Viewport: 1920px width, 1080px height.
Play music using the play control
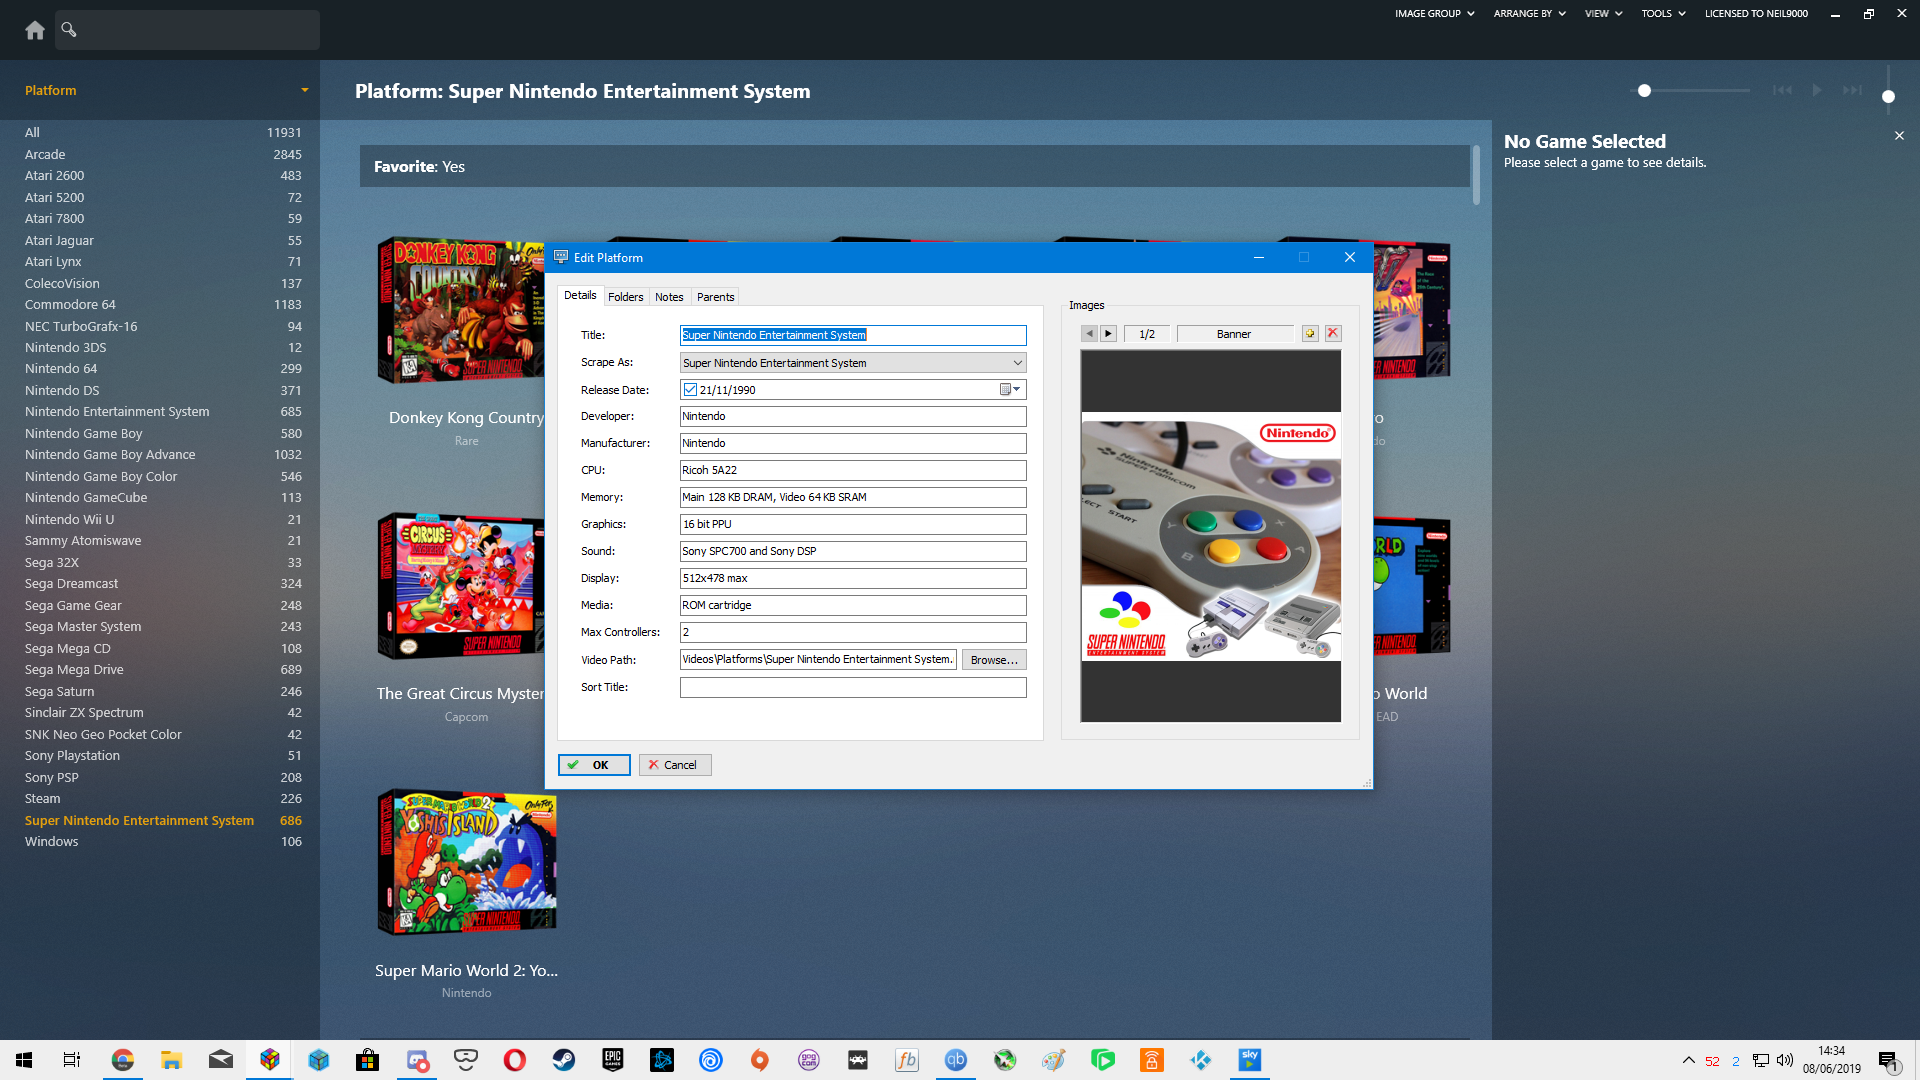(1817, 90)
